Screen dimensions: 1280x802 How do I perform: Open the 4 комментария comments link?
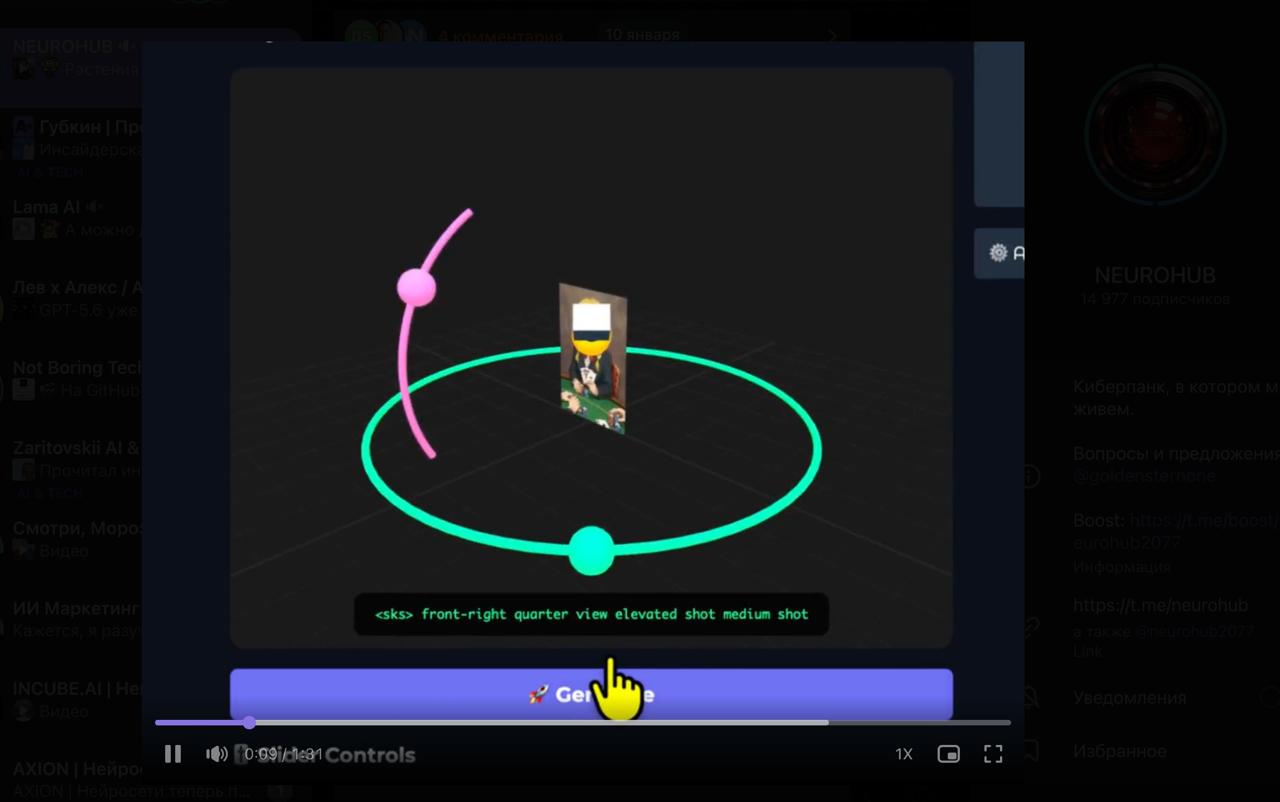pos(501,36)
